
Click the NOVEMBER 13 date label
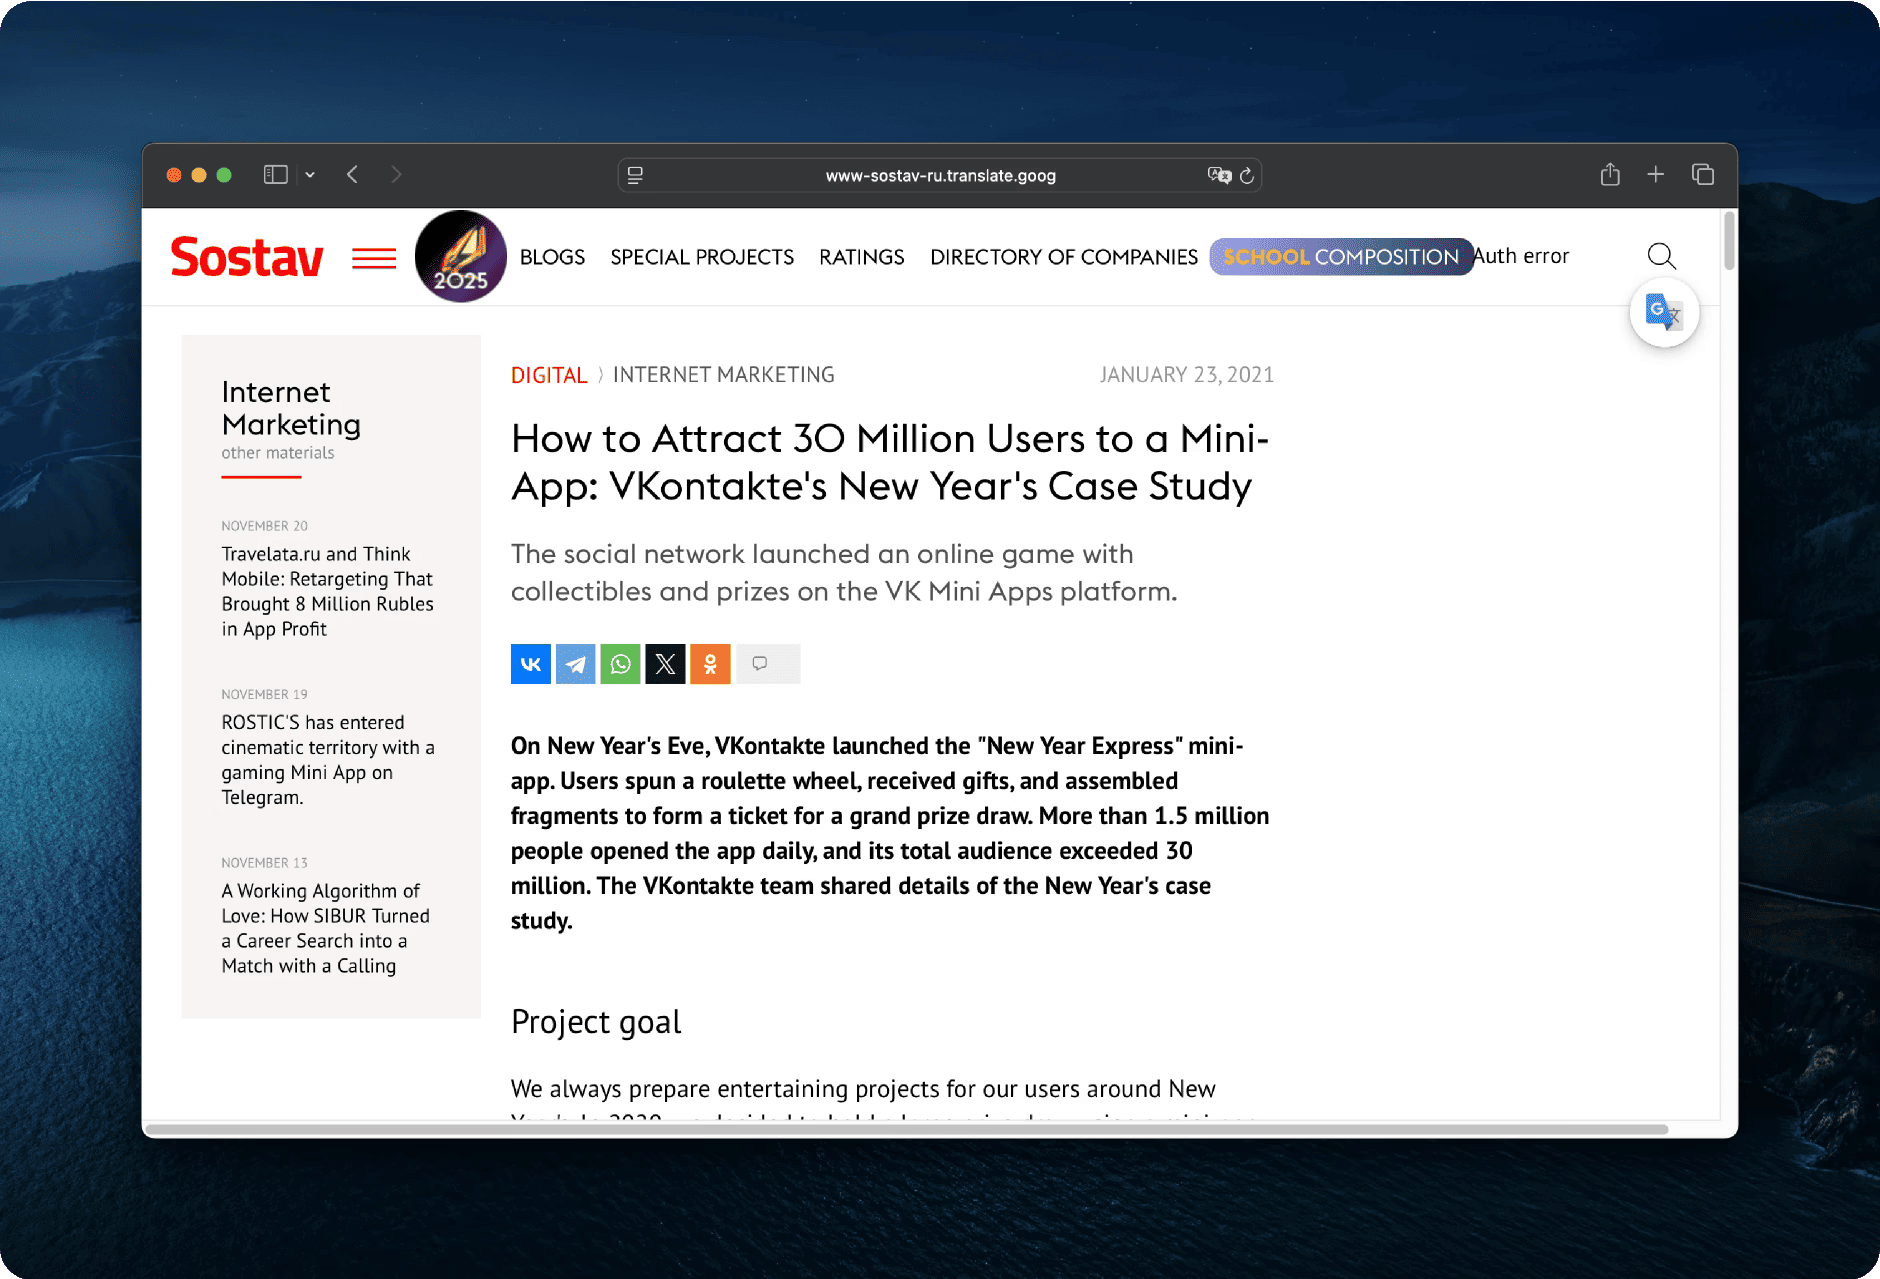tap(265, 863)
